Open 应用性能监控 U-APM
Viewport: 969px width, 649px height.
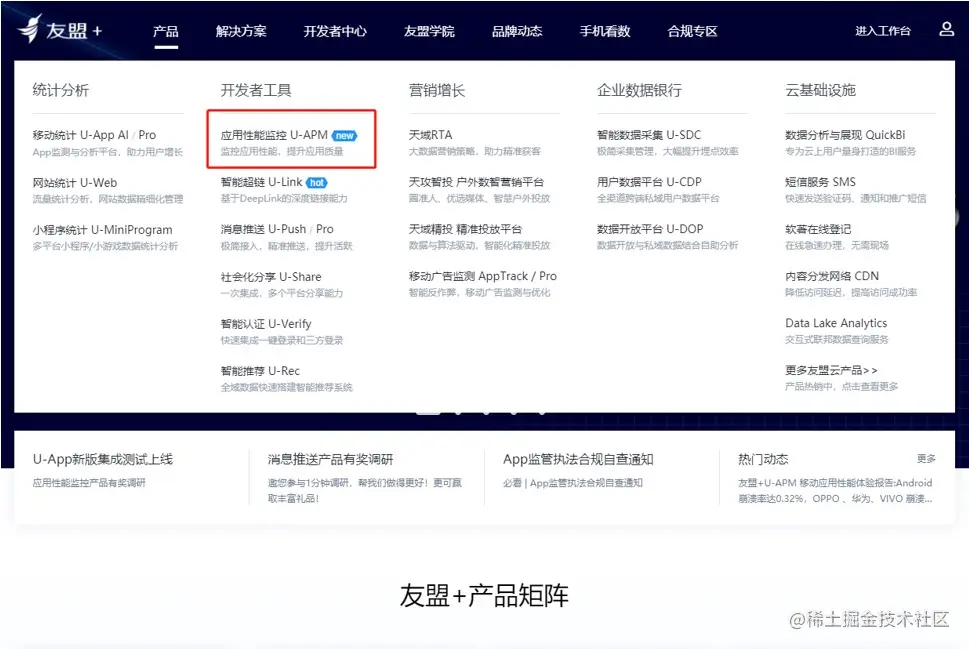point(274,135)
